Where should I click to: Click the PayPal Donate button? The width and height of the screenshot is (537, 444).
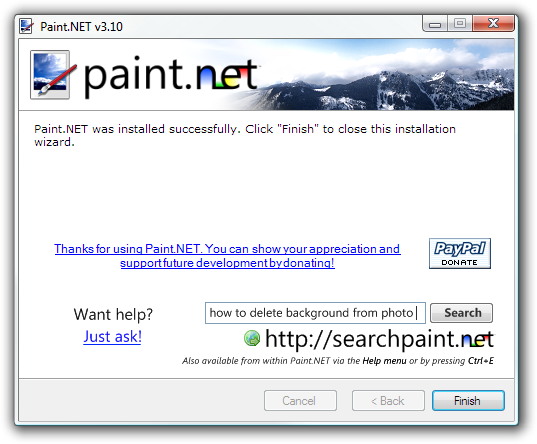(x=460, y=254)
